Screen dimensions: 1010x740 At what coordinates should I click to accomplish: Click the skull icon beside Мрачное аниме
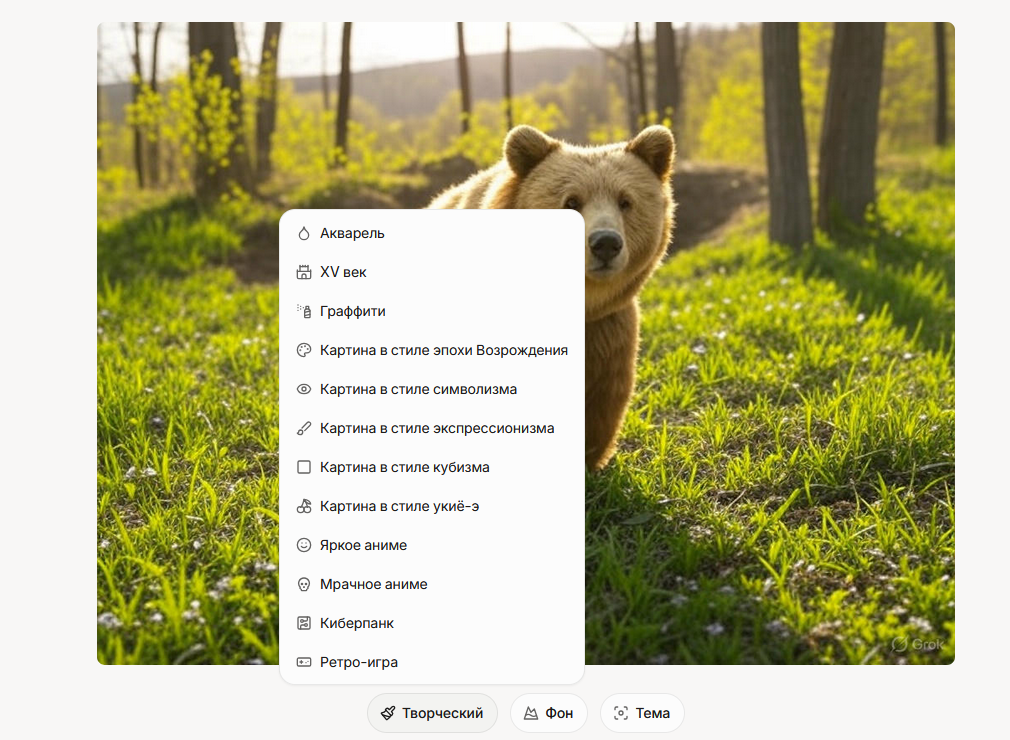304,584
